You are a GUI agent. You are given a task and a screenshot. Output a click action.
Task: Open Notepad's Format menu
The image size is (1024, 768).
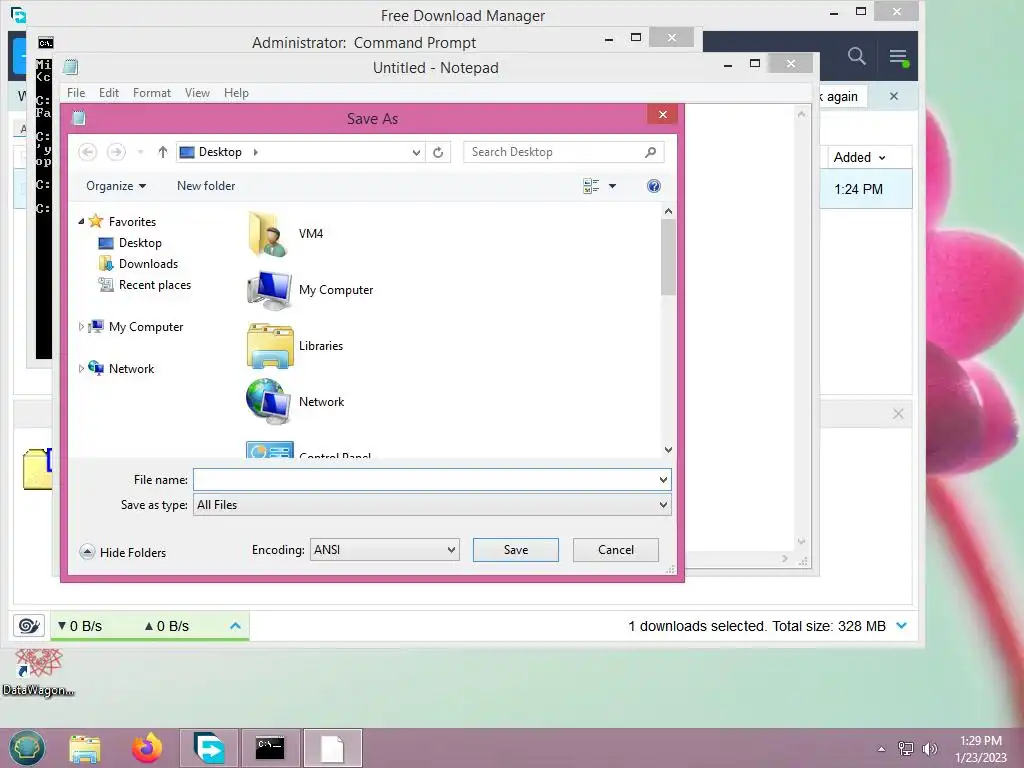[152, 93]
